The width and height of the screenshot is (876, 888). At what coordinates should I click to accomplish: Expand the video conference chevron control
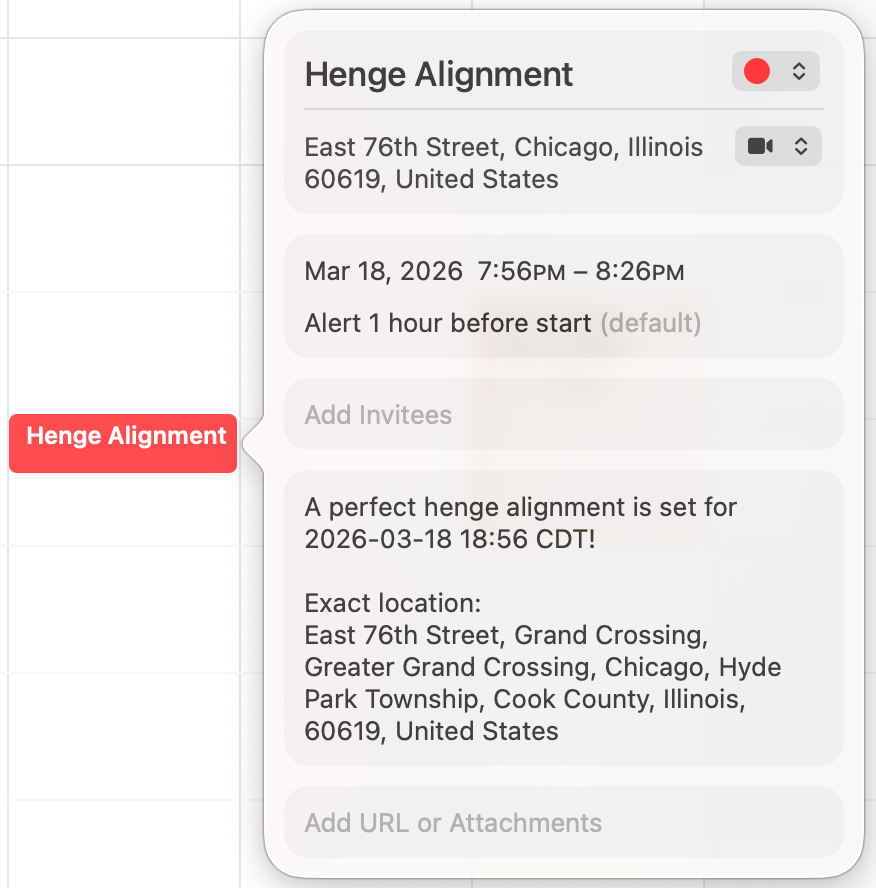pos(800,146)
